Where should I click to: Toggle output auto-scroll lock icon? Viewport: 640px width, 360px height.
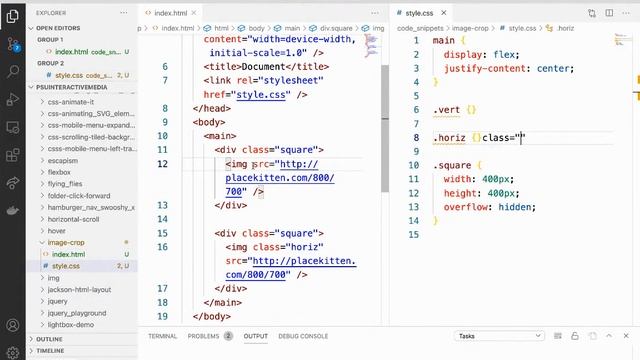(x=575, y=336)
